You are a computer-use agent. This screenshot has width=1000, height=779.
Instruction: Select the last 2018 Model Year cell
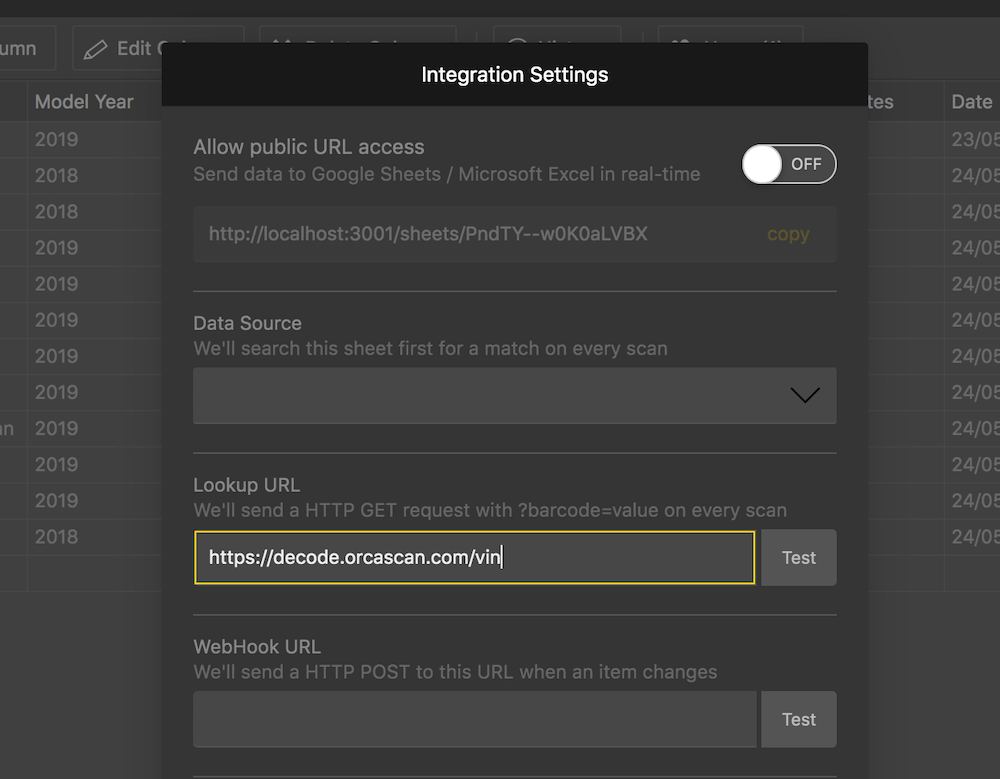(56, 536)
